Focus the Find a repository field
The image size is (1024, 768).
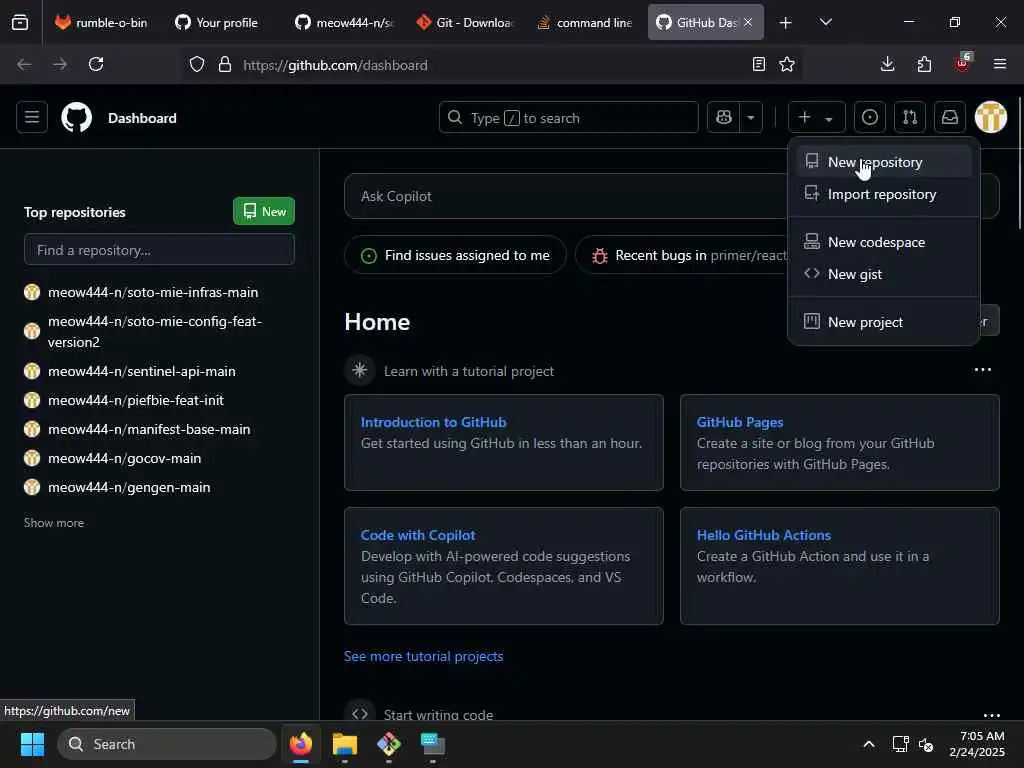(159, 250)
